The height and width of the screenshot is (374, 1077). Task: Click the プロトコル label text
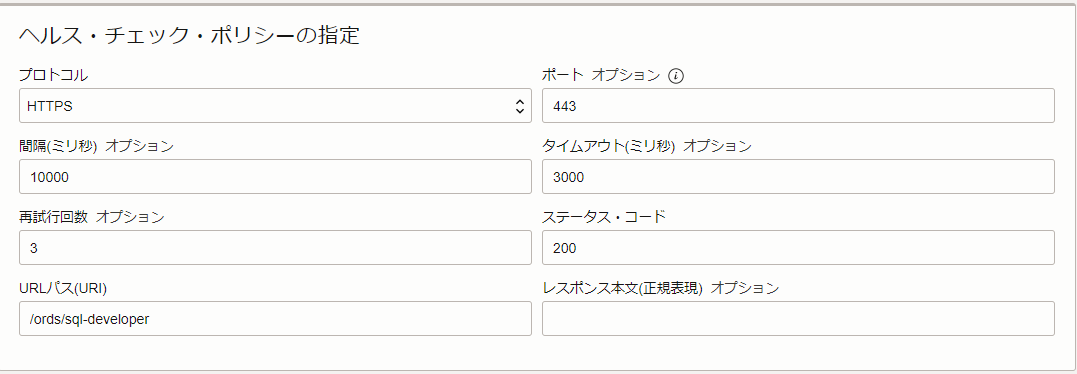coord(54,75)
